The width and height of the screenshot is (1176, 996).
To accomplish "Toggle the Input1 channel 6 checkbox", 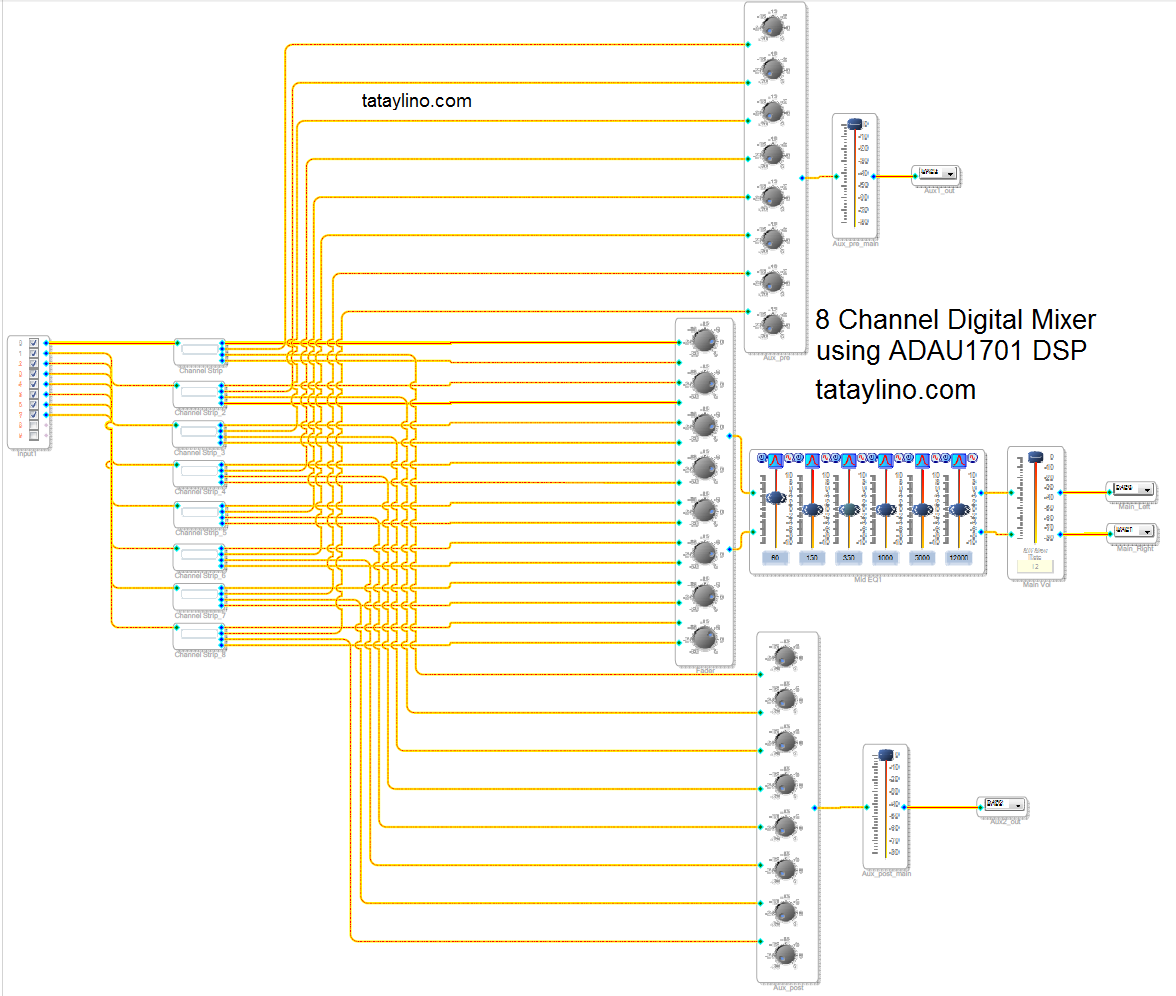I will pos(34,404).
